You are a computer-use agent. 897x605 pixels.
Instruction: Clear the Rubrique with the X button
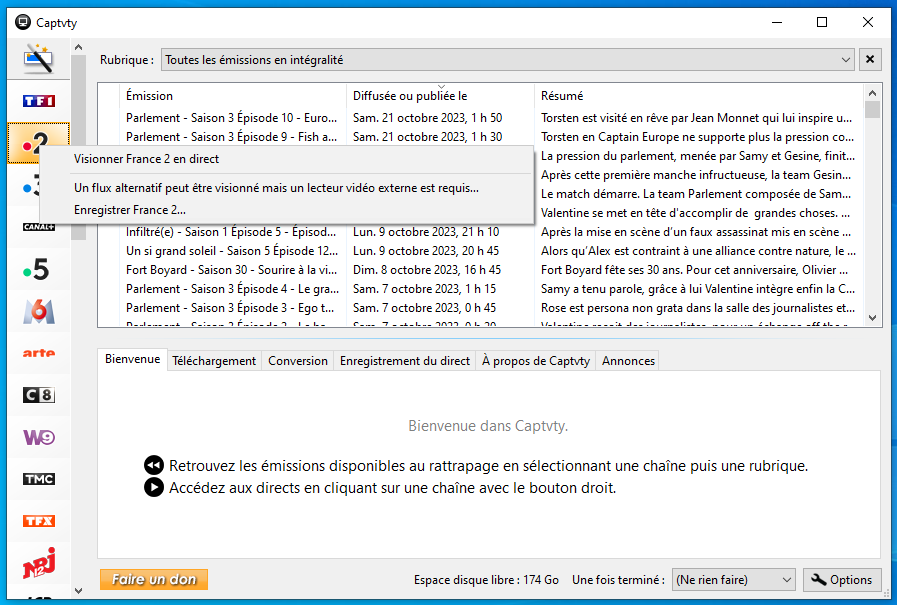(x=870, y=60)
